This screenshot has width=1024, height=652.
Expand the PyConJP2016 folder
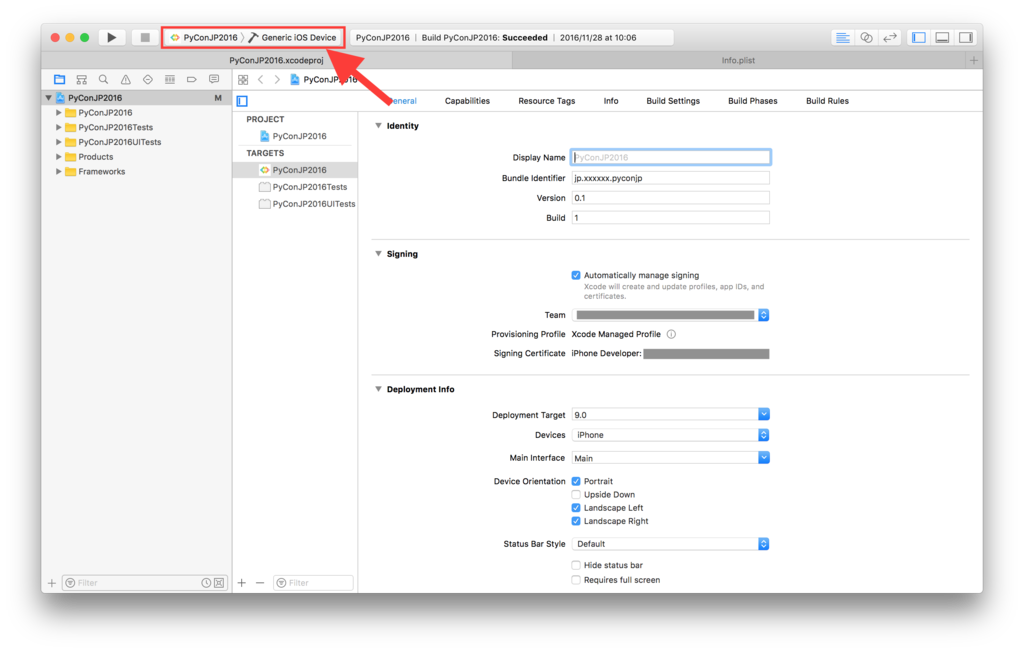[x=59, y=112]
